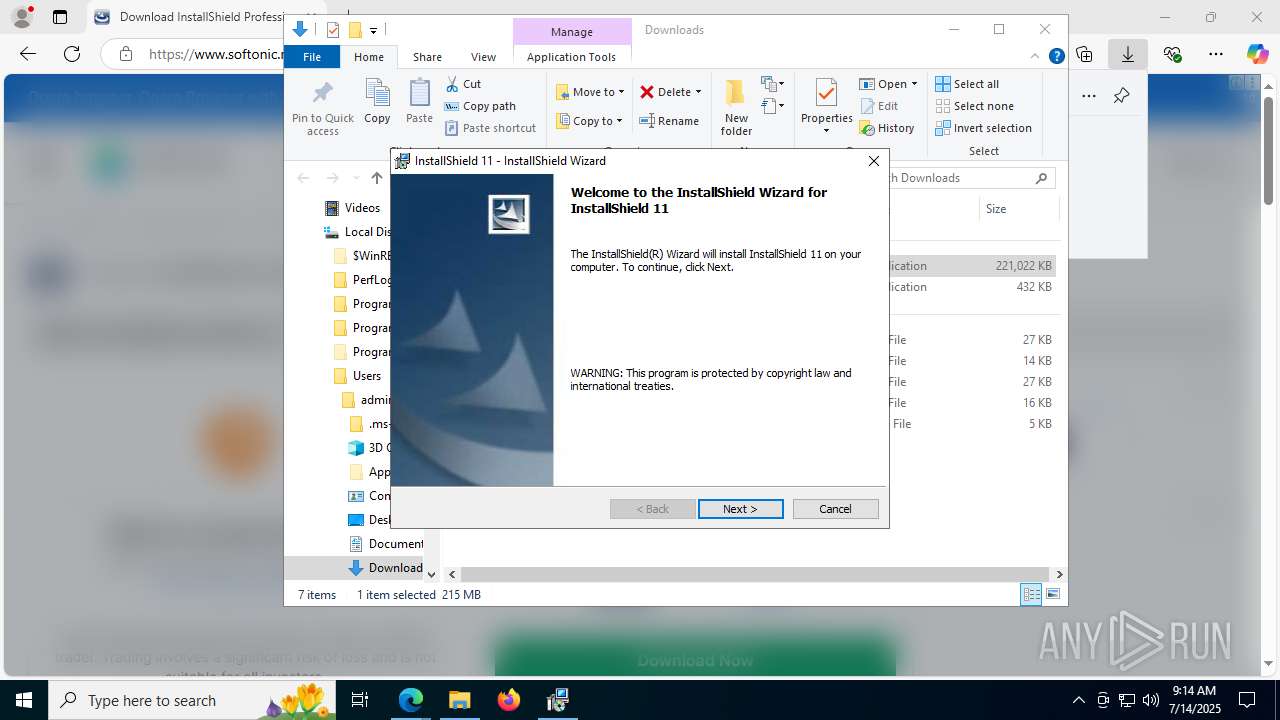Collapse the Explorer ribbon chevron
1280x720 pixels.
click(1036, 57)
